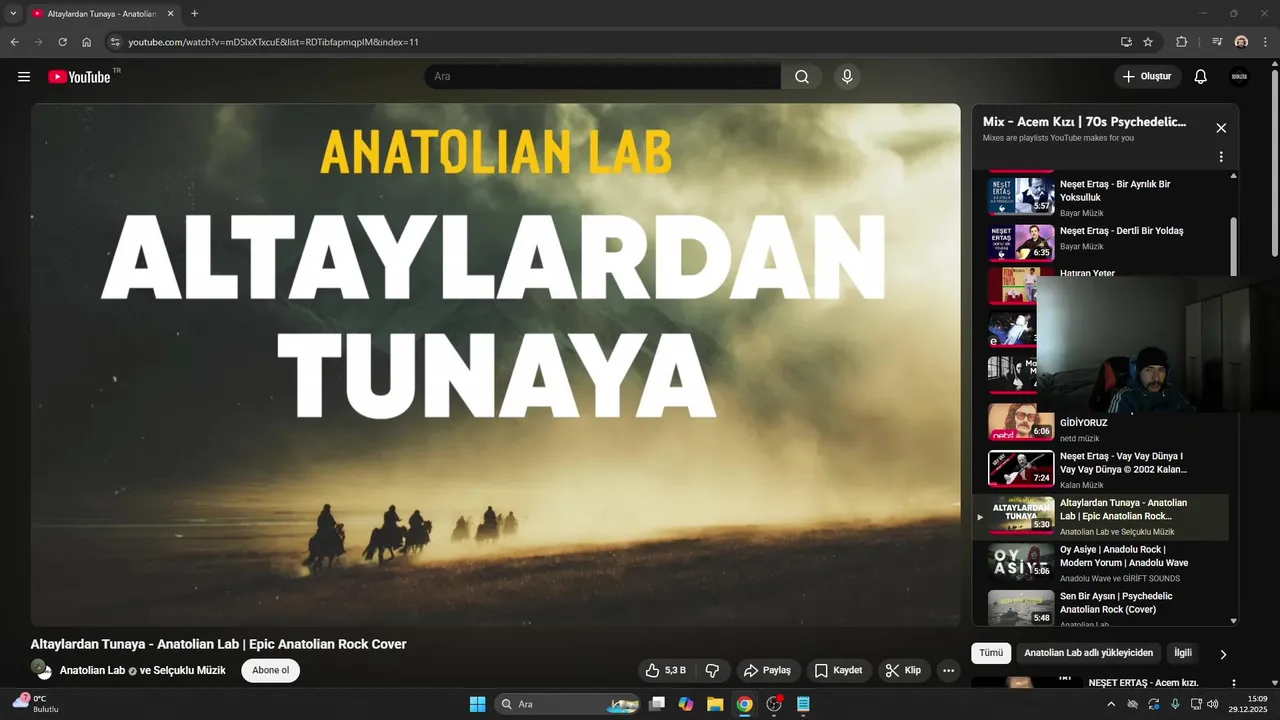Open the Anatolian Lab channel avatar
Viewport: 1280px width, 720px height.
[41, 670]
